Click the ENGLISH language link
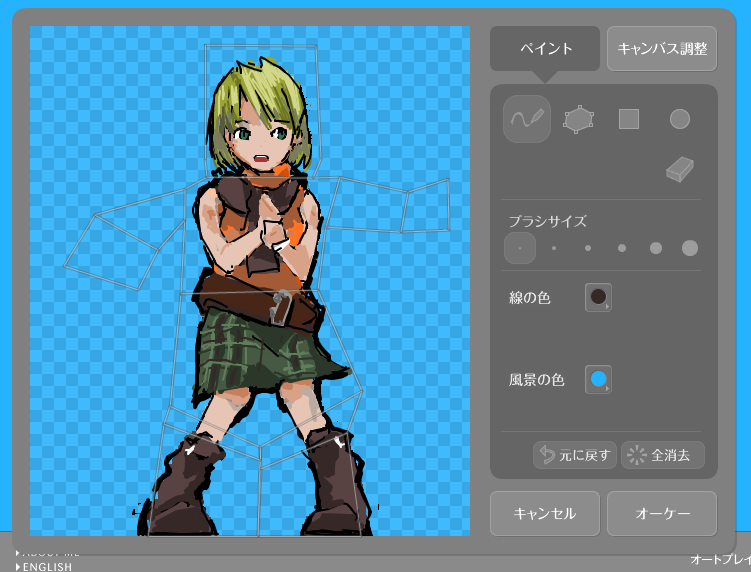Screen dimensions: 751x572 (47, 567)
